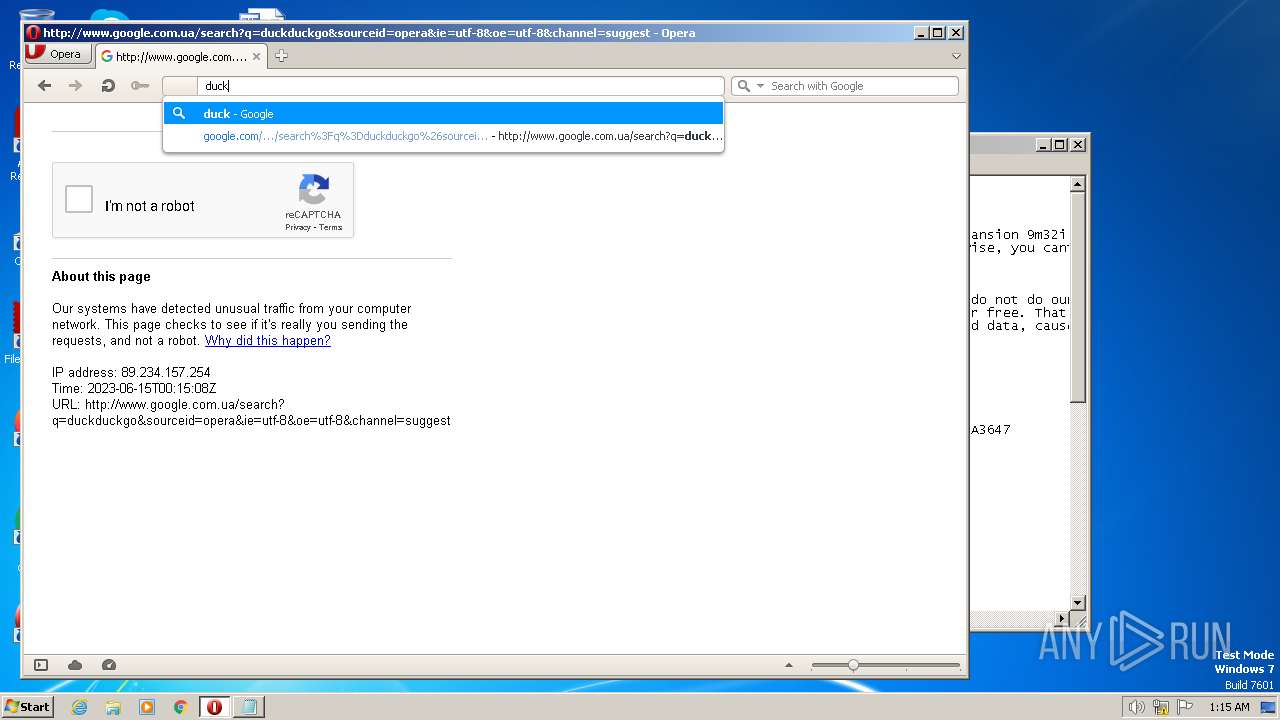Open the reCAPTCHA Terms link
The width and height of the screenshot is (1280, 720).
[x=330, y=227]
